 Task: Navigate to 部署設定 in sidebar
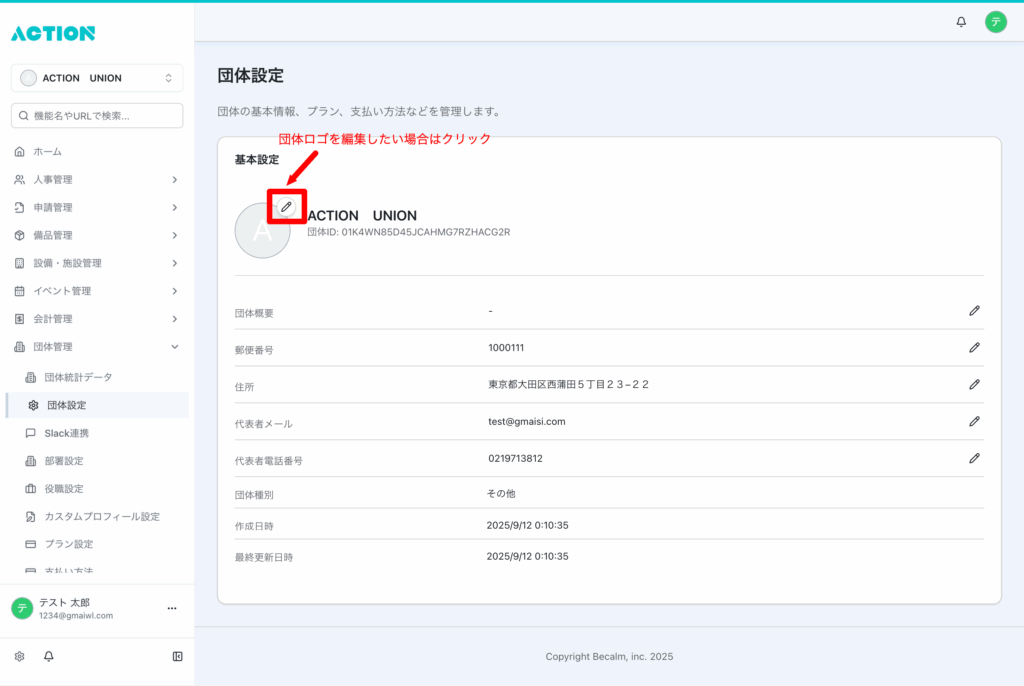click(x=63, y=461)
